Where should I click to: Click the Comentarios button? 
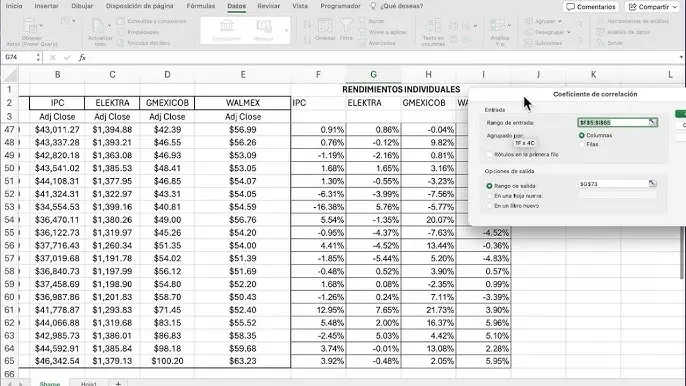pos(591,7)
